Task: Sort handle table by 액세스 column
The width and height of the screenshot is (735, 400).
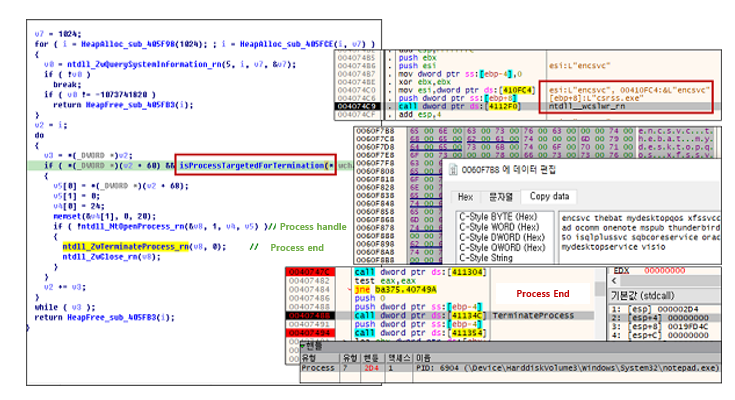Action: coord(399,358)
